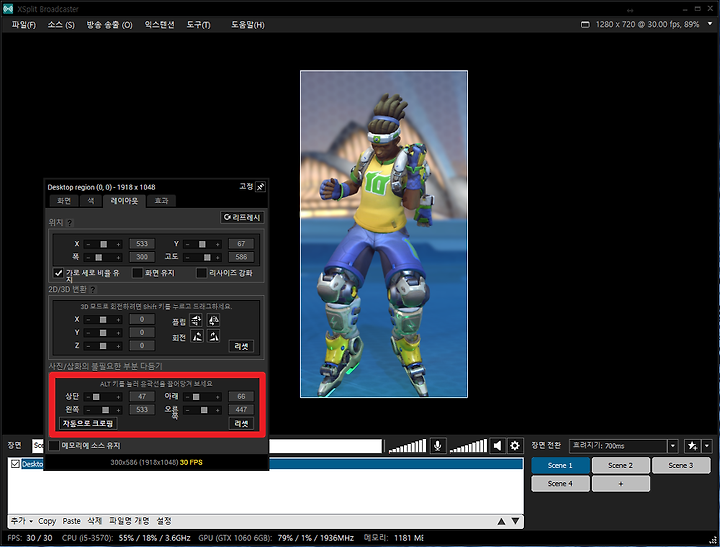This screenshot has width=720, height=547.
Task: Click the 2D/3D 변환 help question mark
Action: (x=93, y=289)
